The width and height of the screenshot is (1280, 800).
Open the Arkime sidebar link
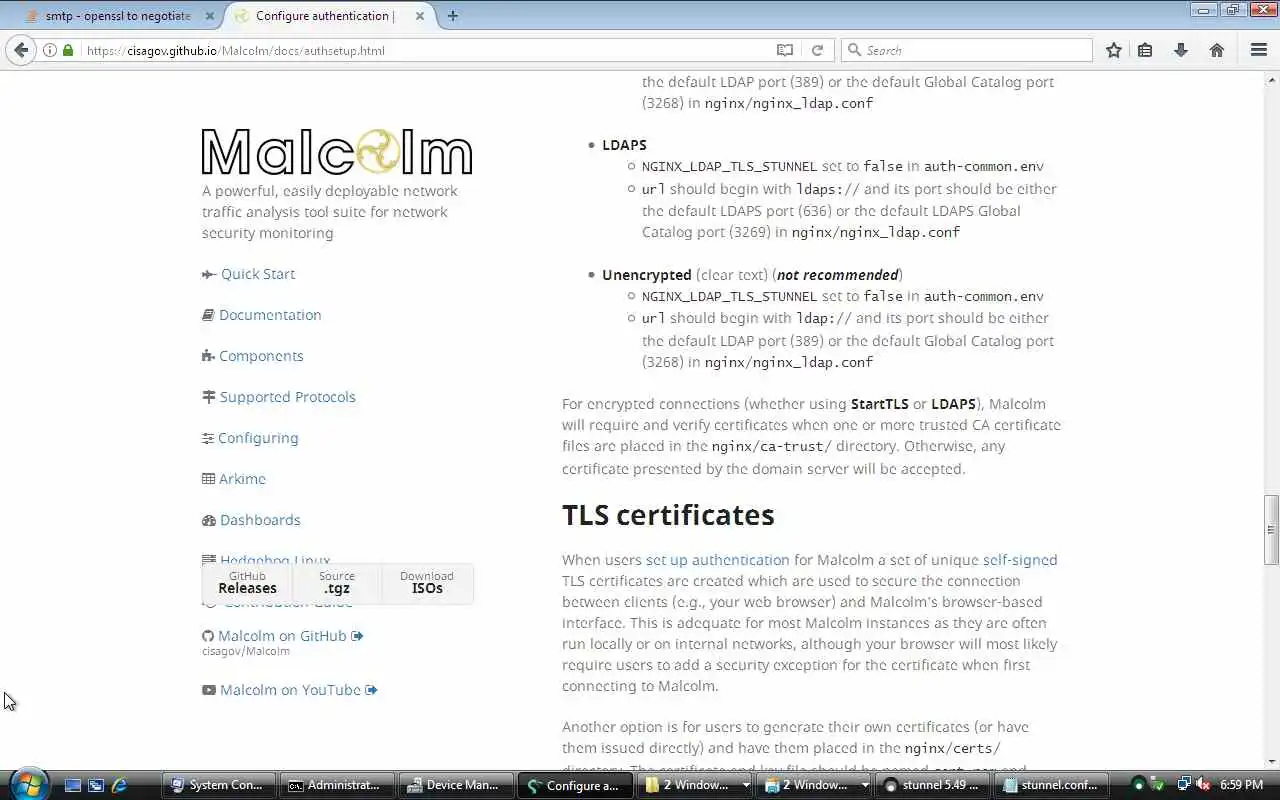pos(242,479)
